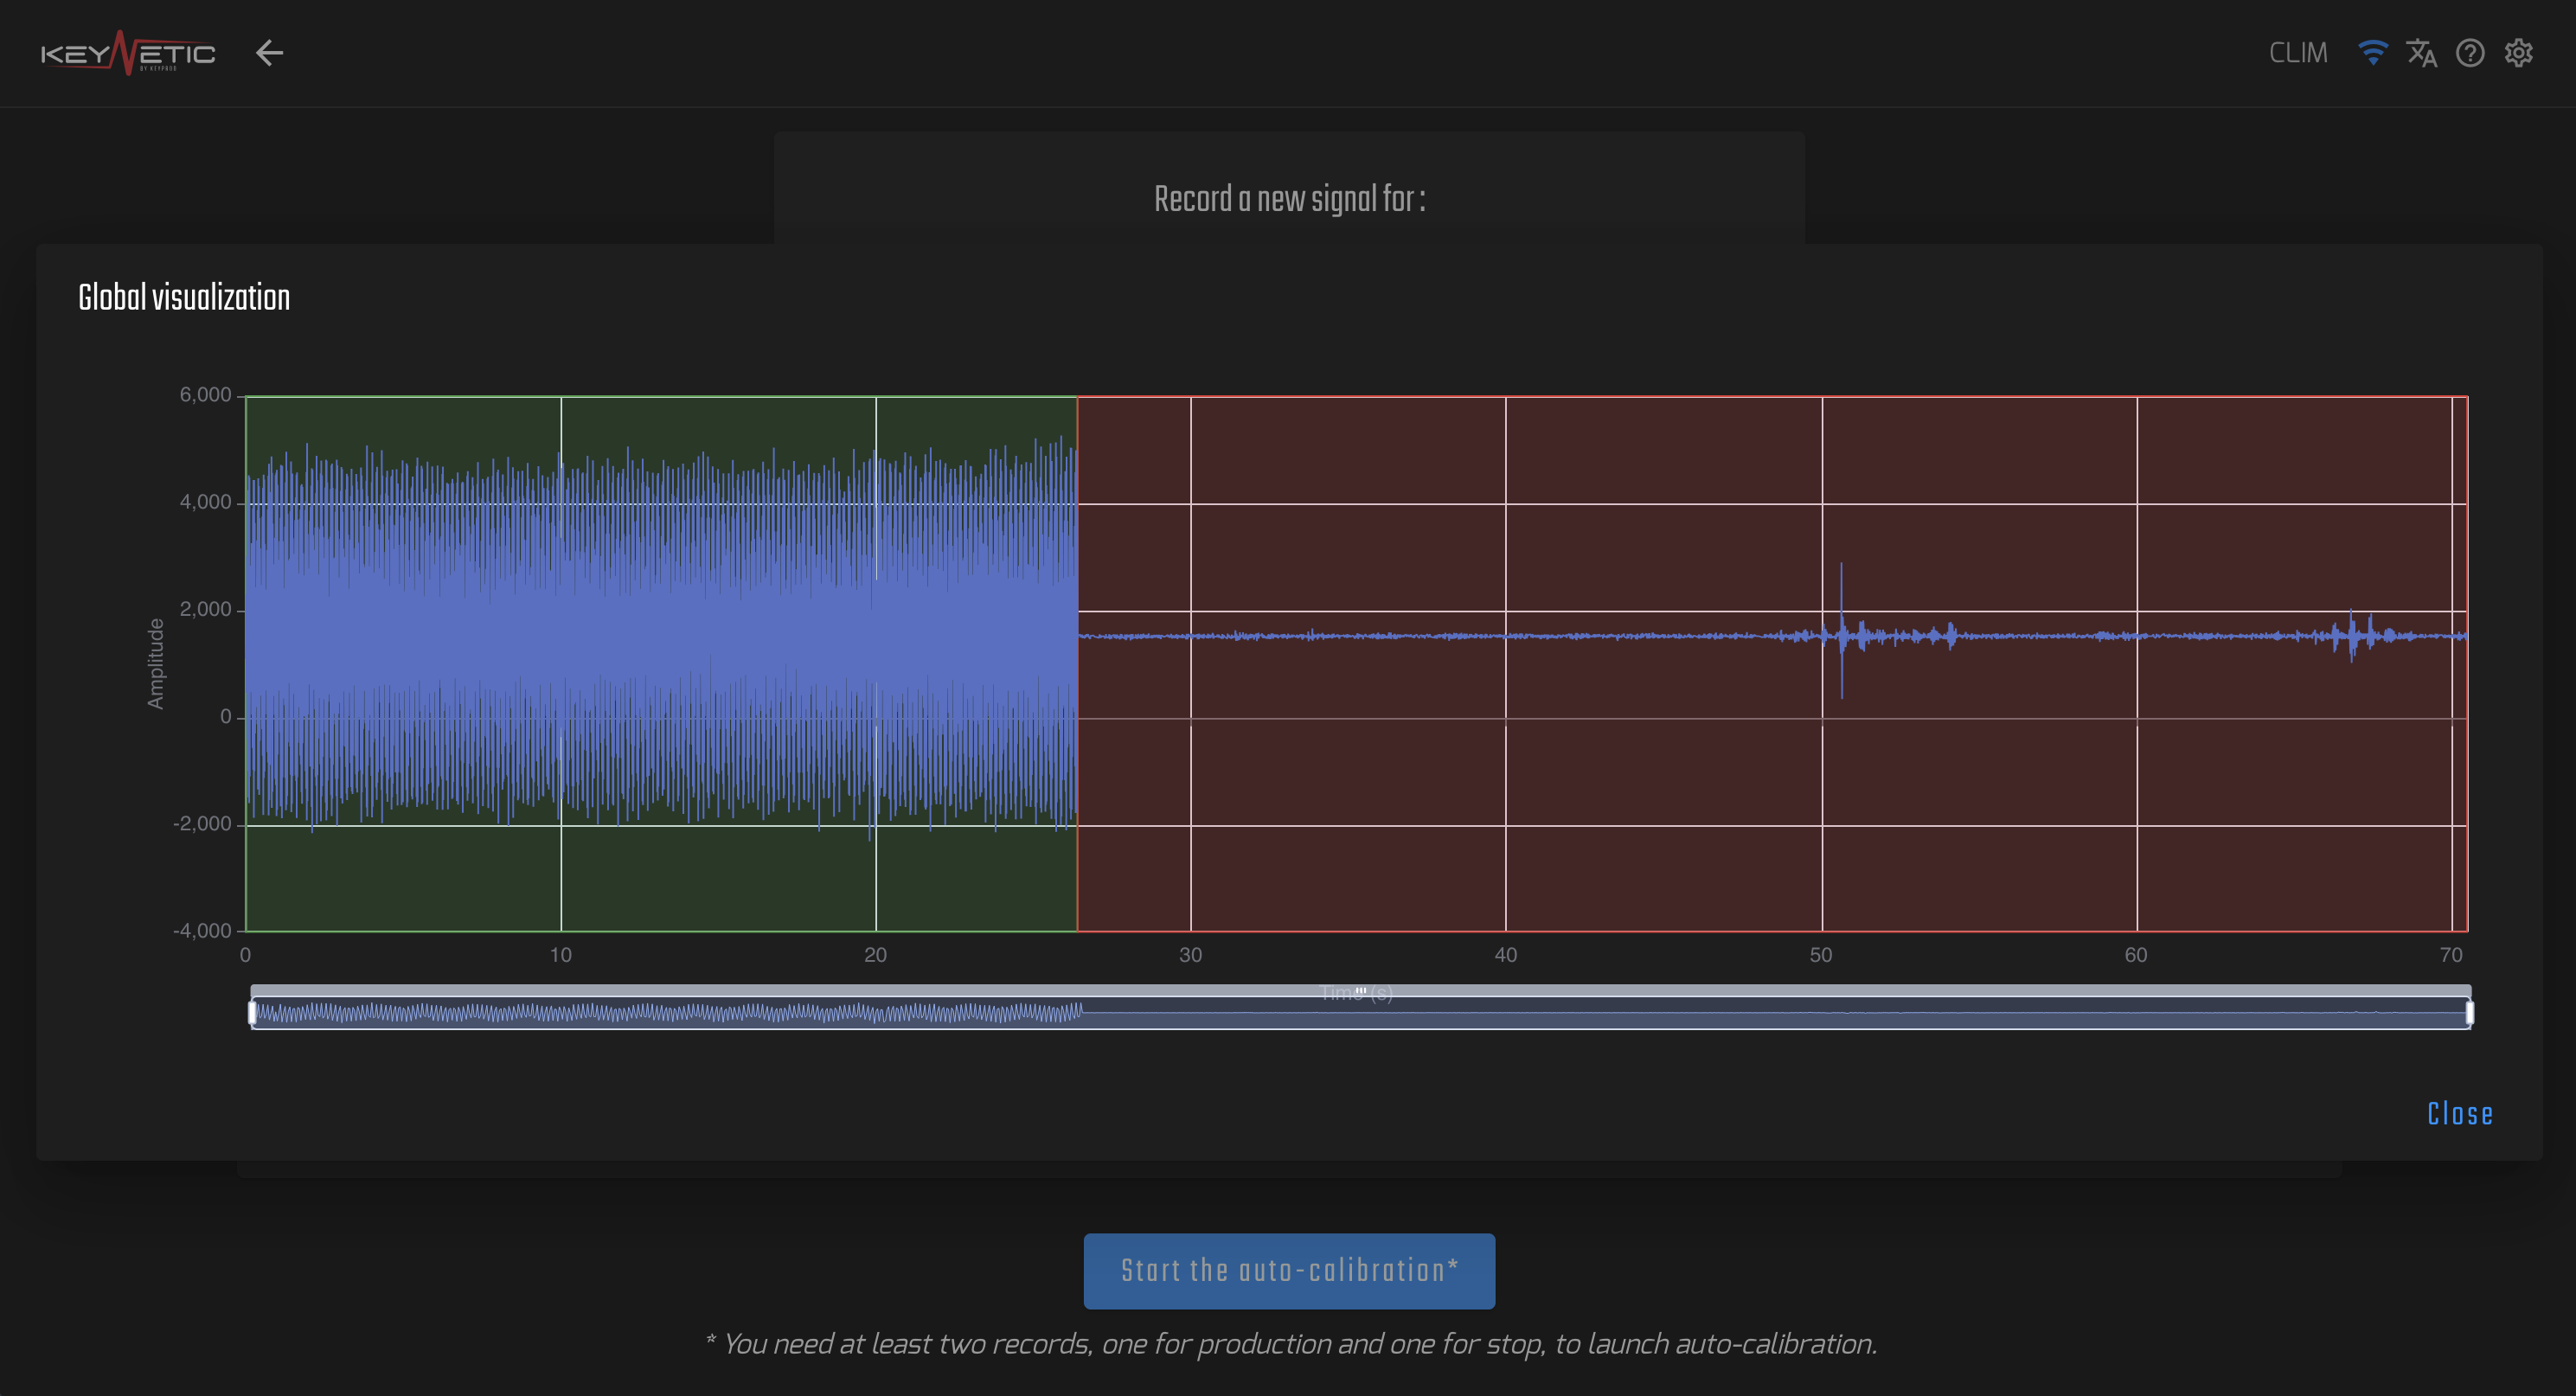This screenshot has width=2576, height=1396.
Task: Grab the right handle of zoom slider
Action: [2469, 1013]
